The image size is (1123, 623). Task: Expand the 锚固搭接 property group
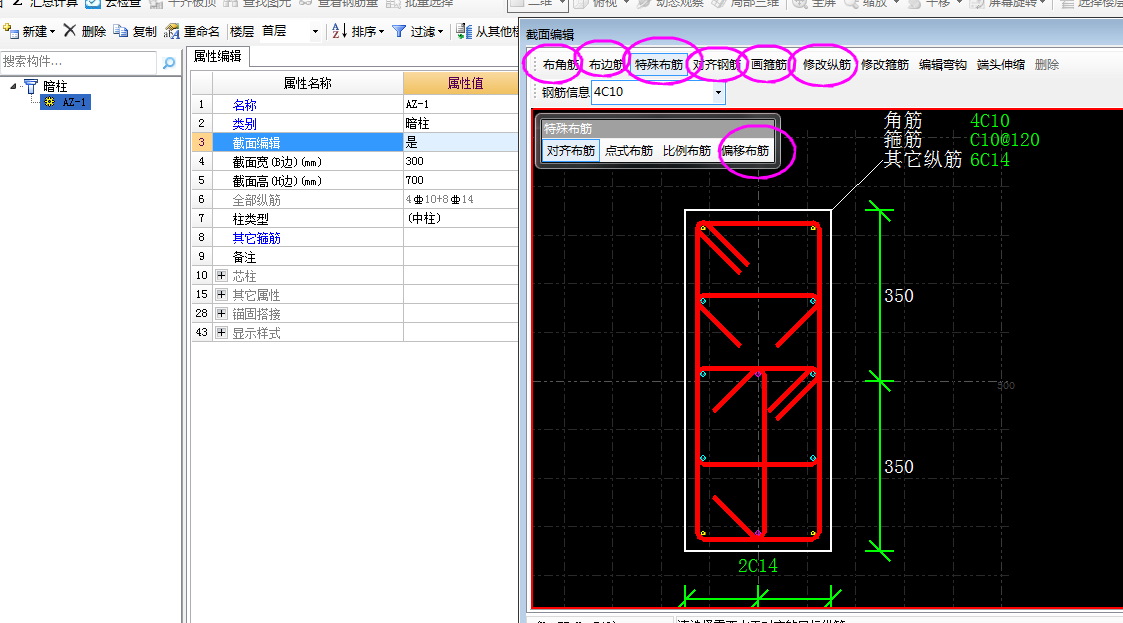[x=221, y=314]
